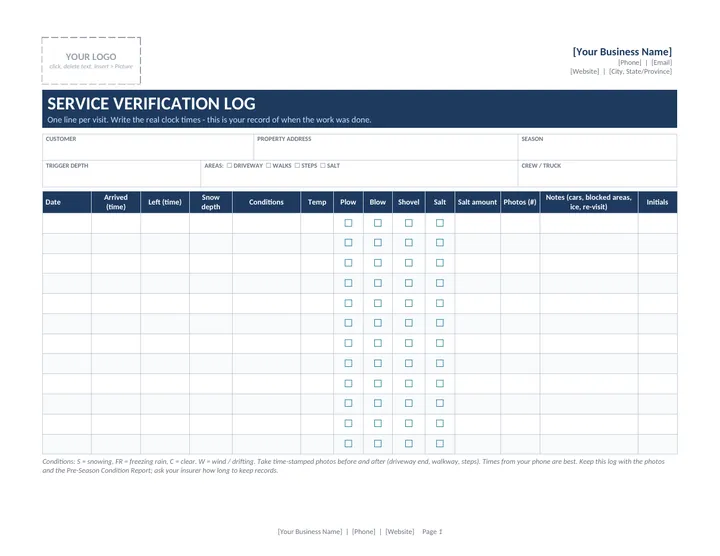Click the SERVICE VERIFICATION LOG title
The width and height of the screenshot is (720, 556).
[x=152, y=104]
